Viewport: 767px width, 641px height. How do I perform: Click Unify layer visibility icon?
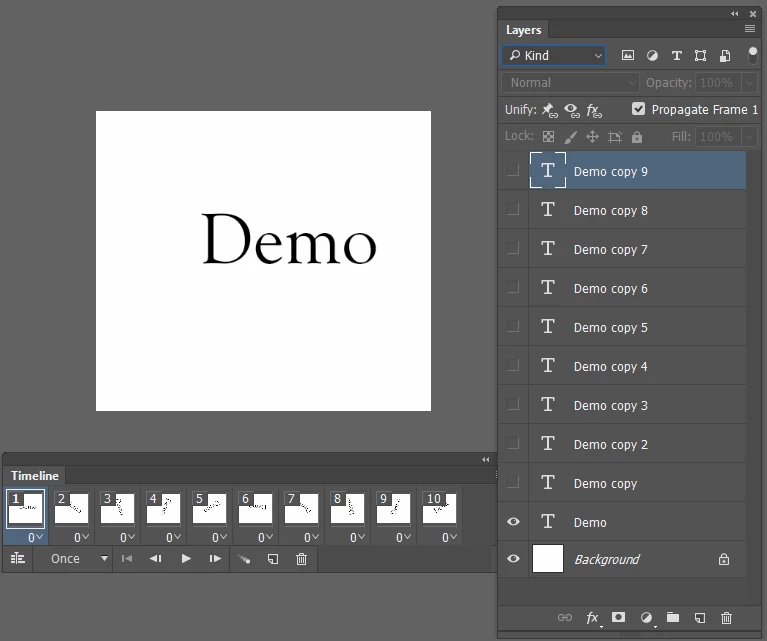572,110
